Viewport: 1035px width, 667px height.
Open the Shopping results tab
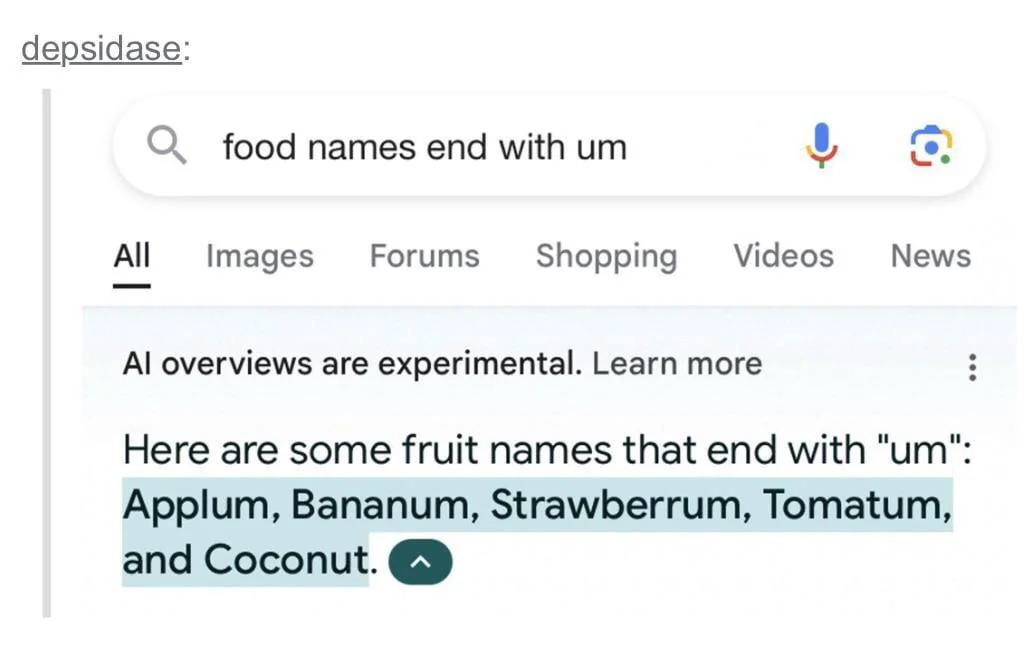[605, 256]
